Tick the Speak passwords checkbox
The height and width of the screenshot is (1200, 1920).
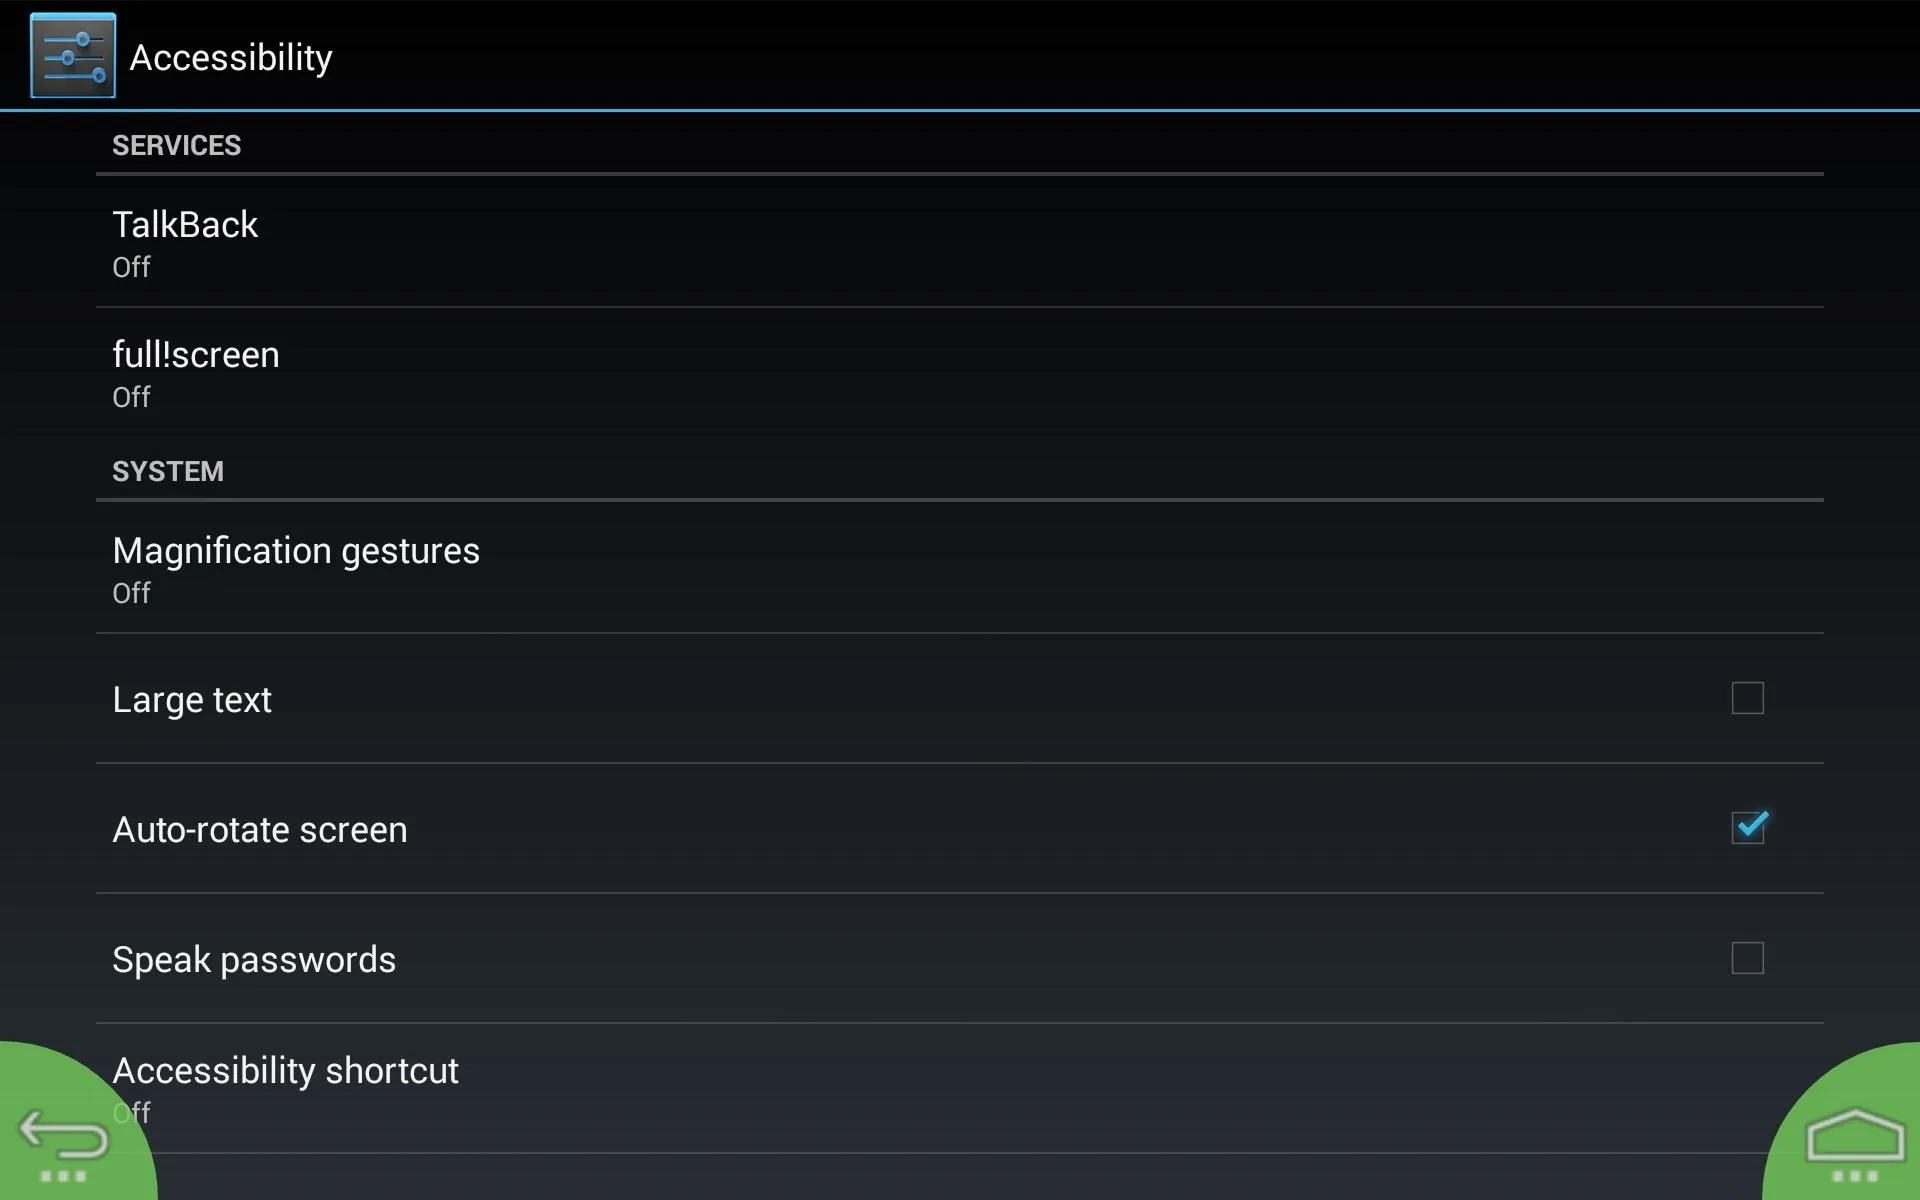(x=1747, y=958)
